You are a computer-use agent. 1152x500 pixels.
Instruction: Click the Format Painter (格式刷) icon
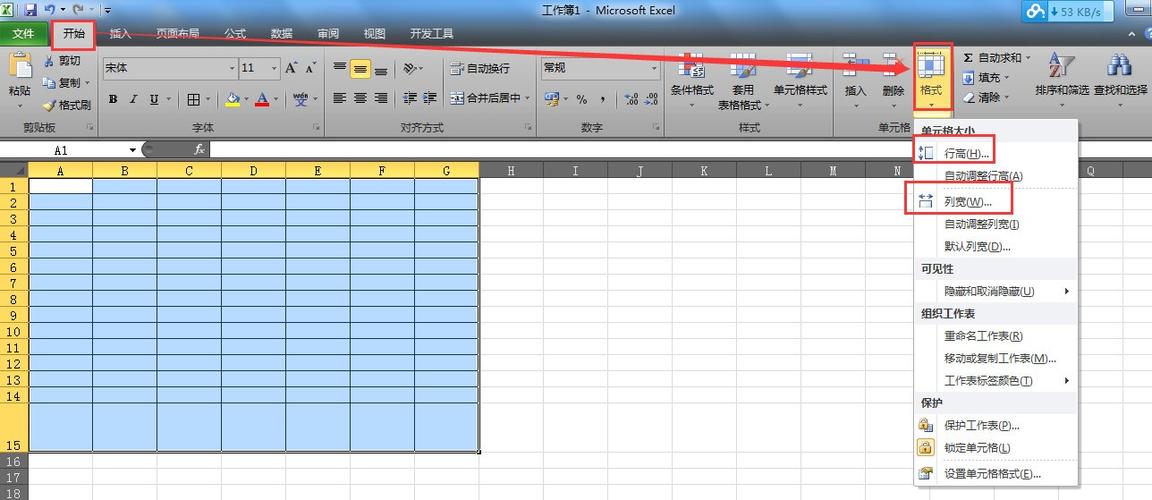click(48, 106)
